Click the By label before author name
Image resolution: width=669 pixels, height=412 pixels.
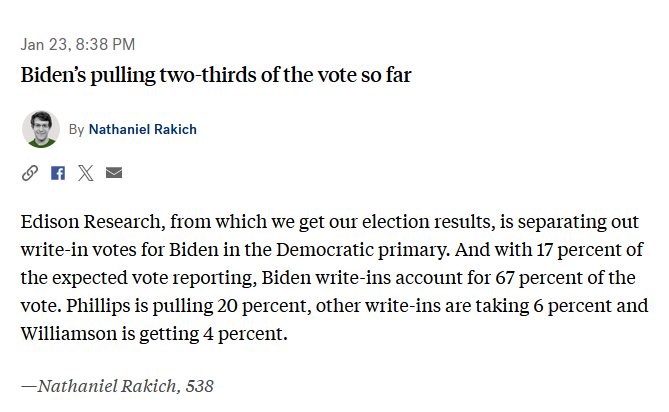click(76, 129)
